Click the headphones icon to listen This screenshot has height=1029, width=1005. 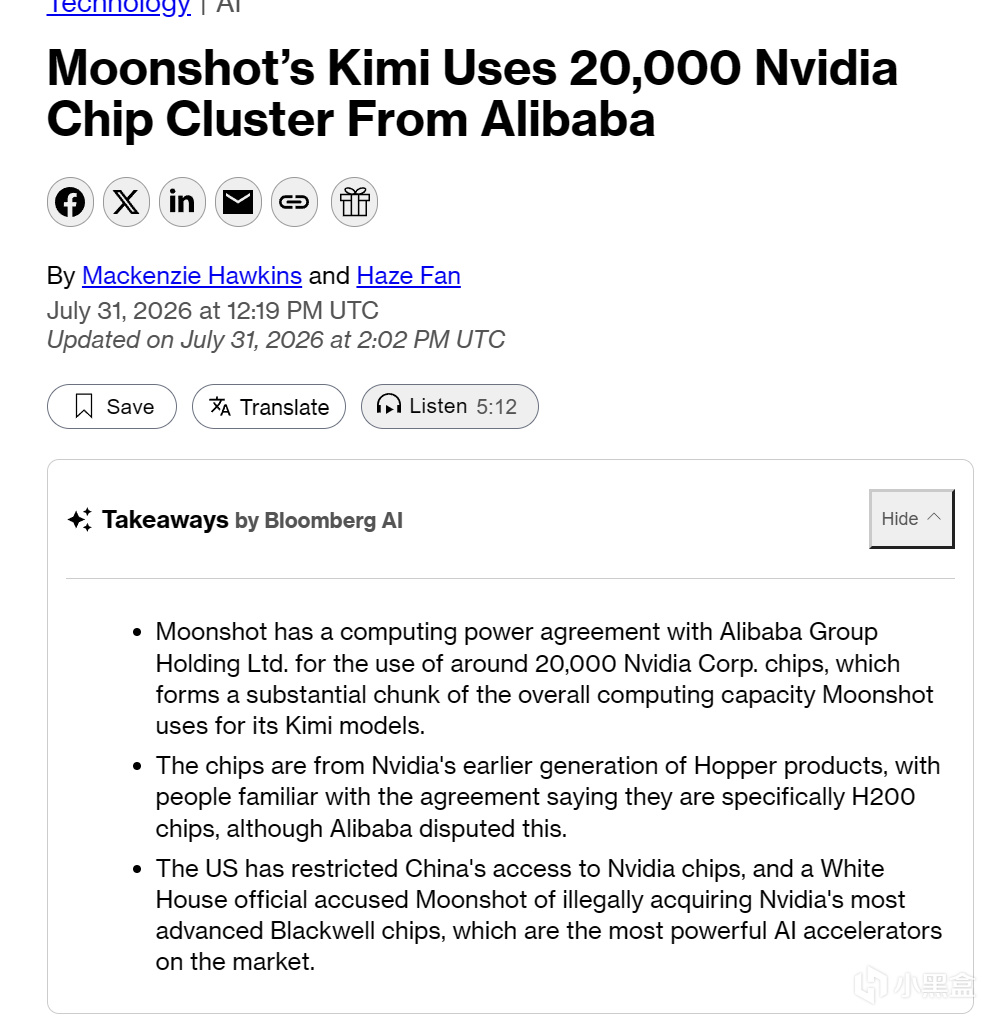(389, 405)
